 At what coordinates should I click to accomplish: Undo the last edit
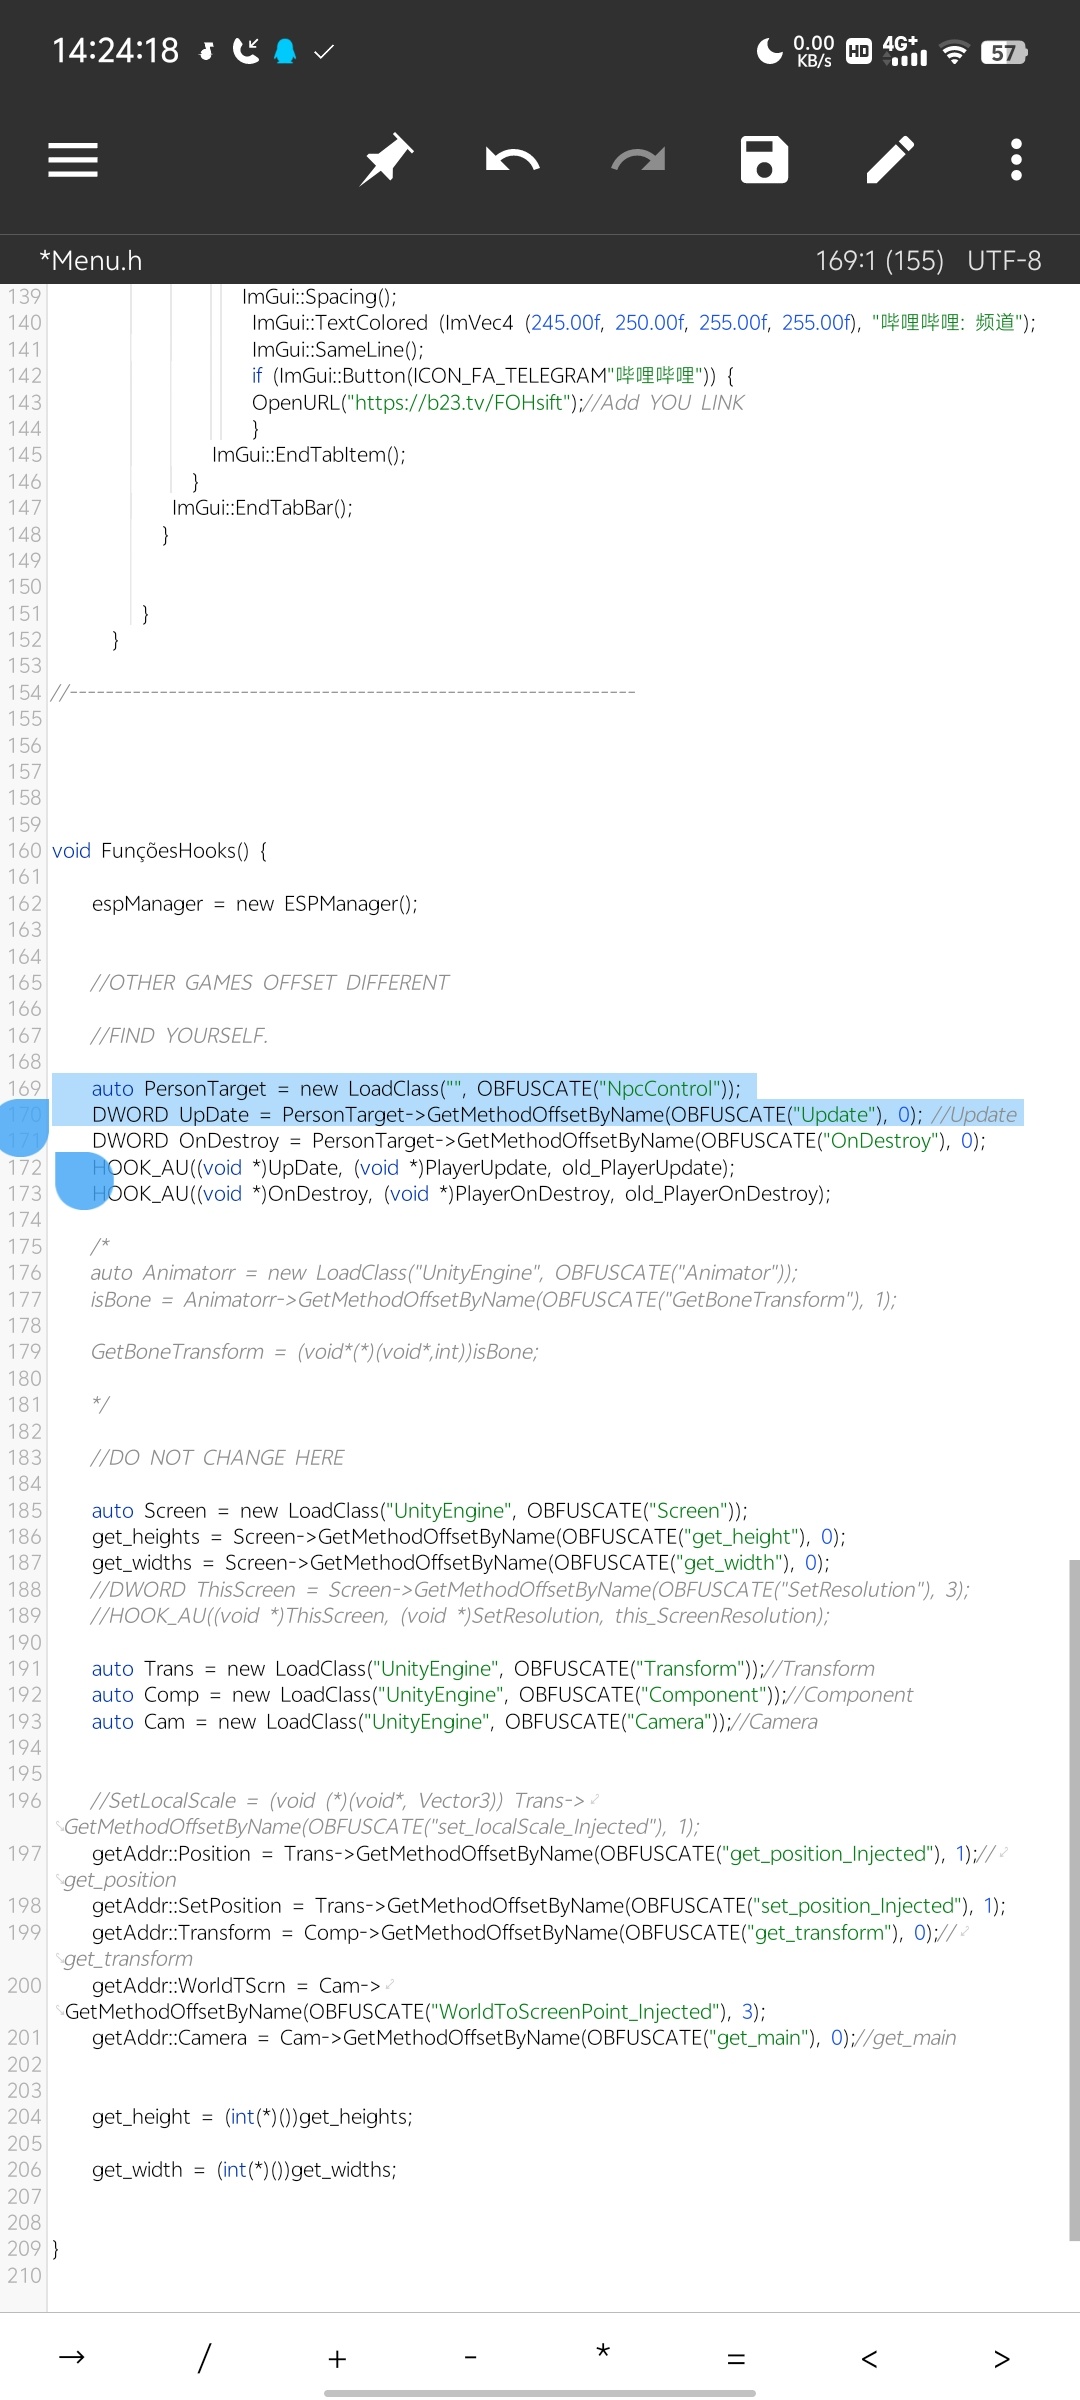[x=512, y=160]
